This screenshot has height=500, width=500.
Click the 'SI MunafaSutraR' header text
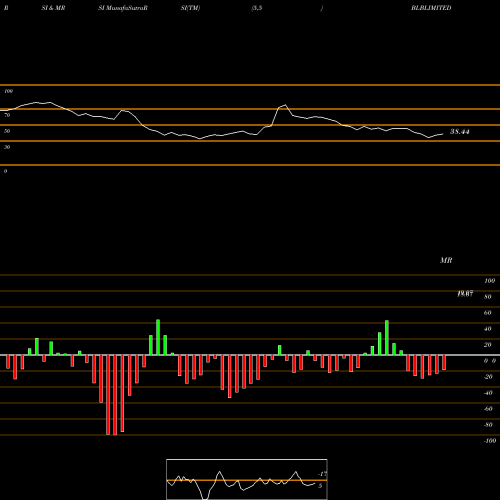(x=123, y=8)
